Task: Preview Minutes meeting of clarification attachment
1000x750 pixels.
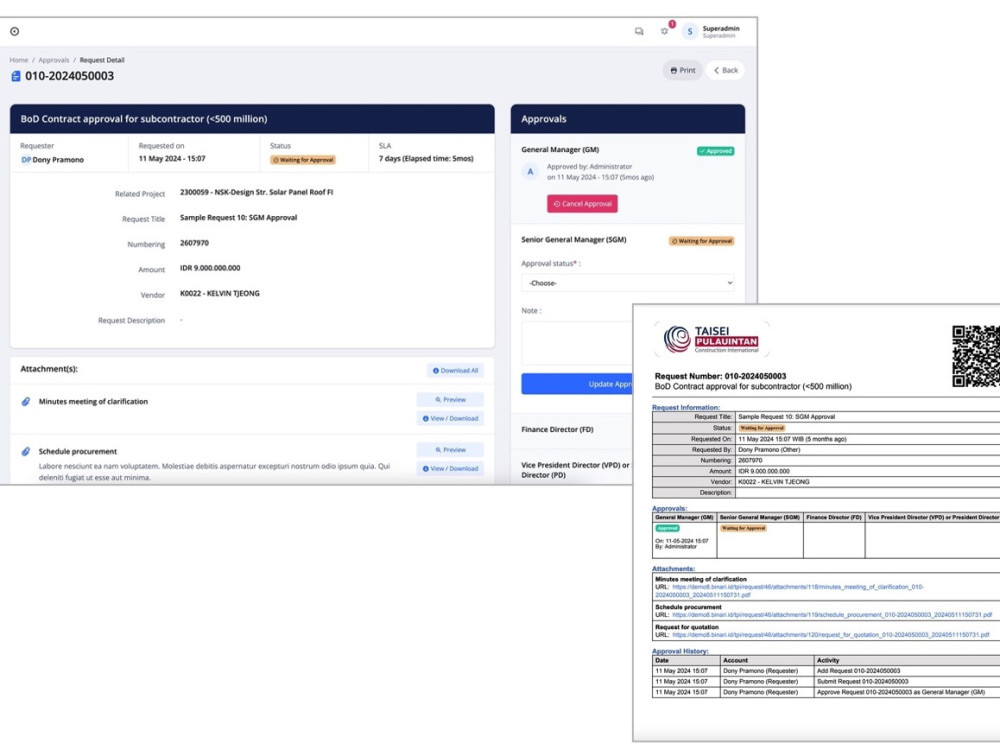Action: point(450,400)
